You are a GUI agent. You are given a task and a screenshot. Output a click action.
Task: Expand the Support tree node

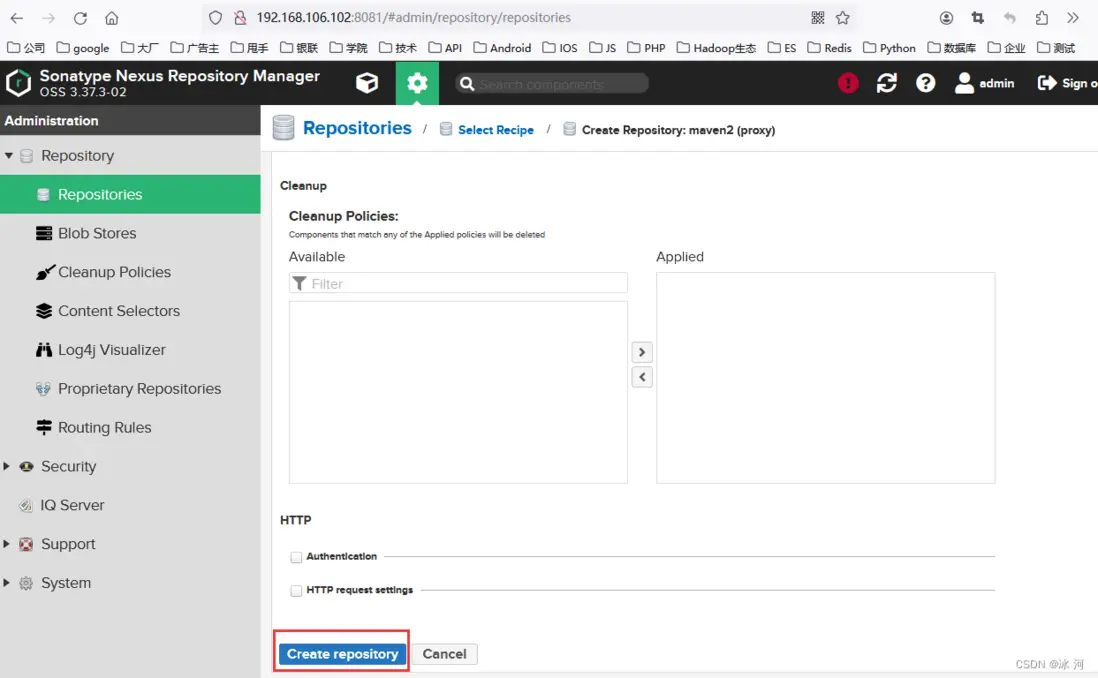(x=8, y=544)
